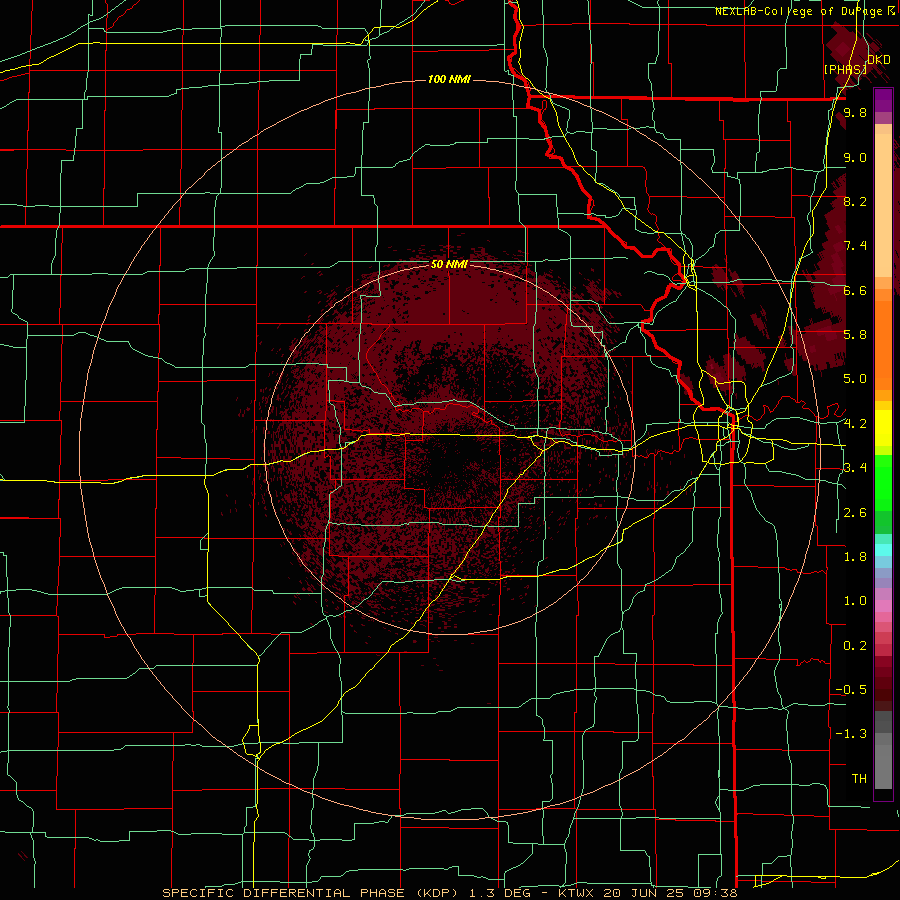Click the 9.0 value on the color scale
This screenshot has width=900, height=900.
(855, 157)
